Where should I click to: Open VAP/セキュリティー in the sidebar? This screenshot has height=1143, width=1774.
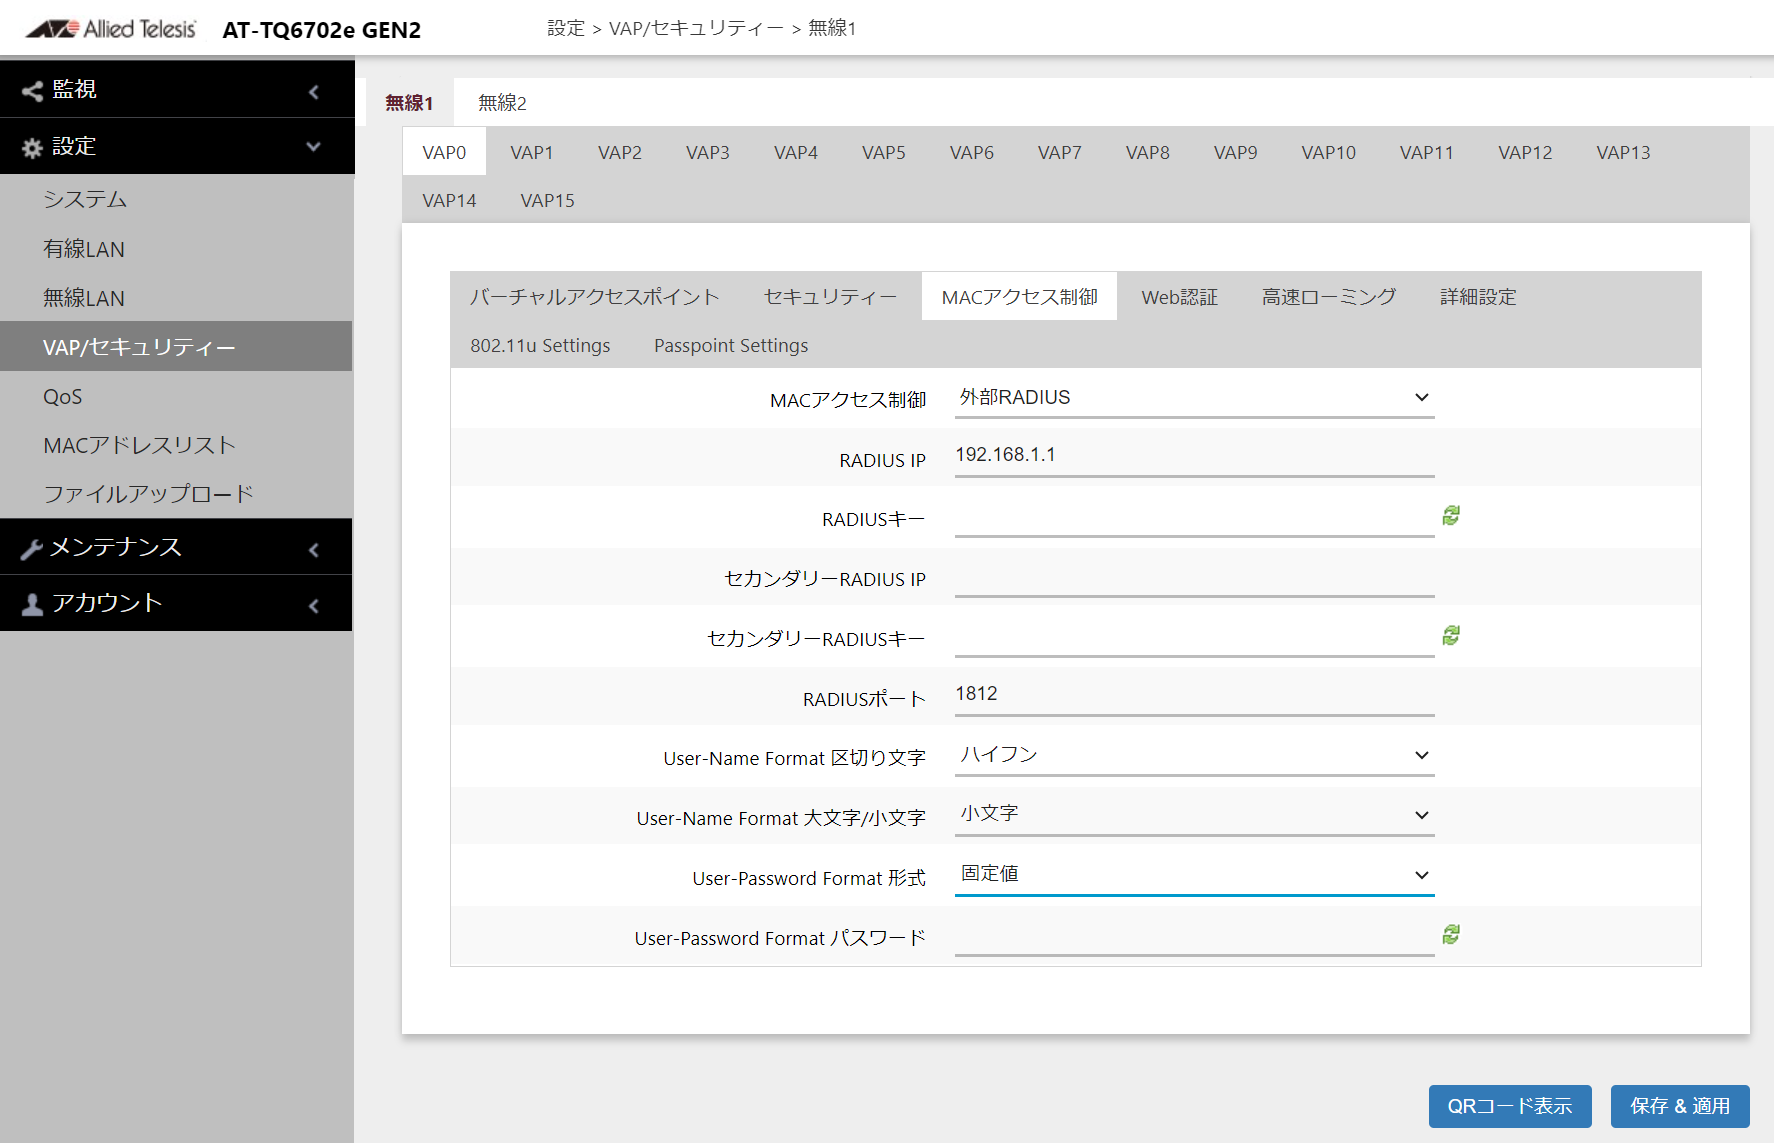[x=176, y=347]
